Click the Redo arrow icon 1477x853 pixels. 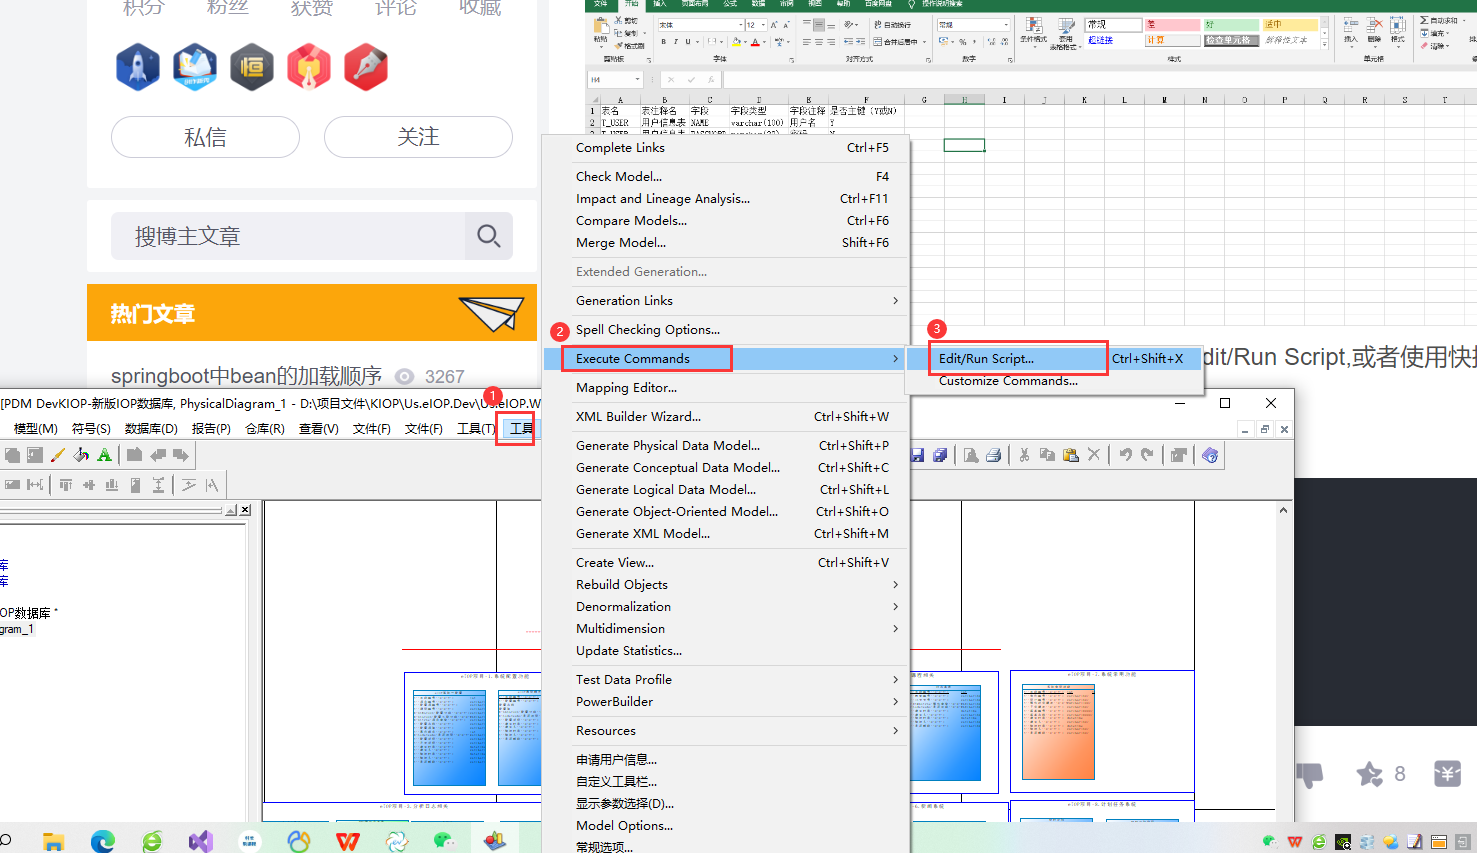pos(1147,455)
